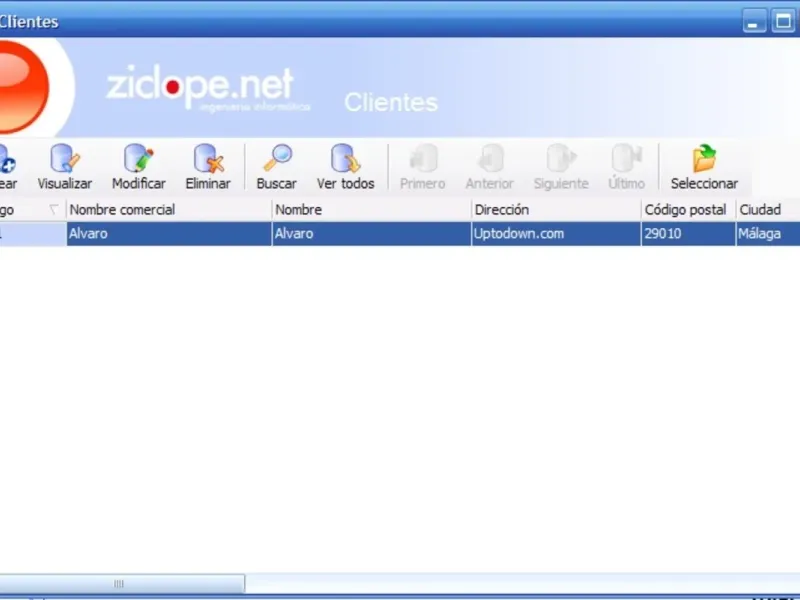This screenshot has height=600, width=800.
Task: Sort by Código postal column header
Action: tap(688, 210)
